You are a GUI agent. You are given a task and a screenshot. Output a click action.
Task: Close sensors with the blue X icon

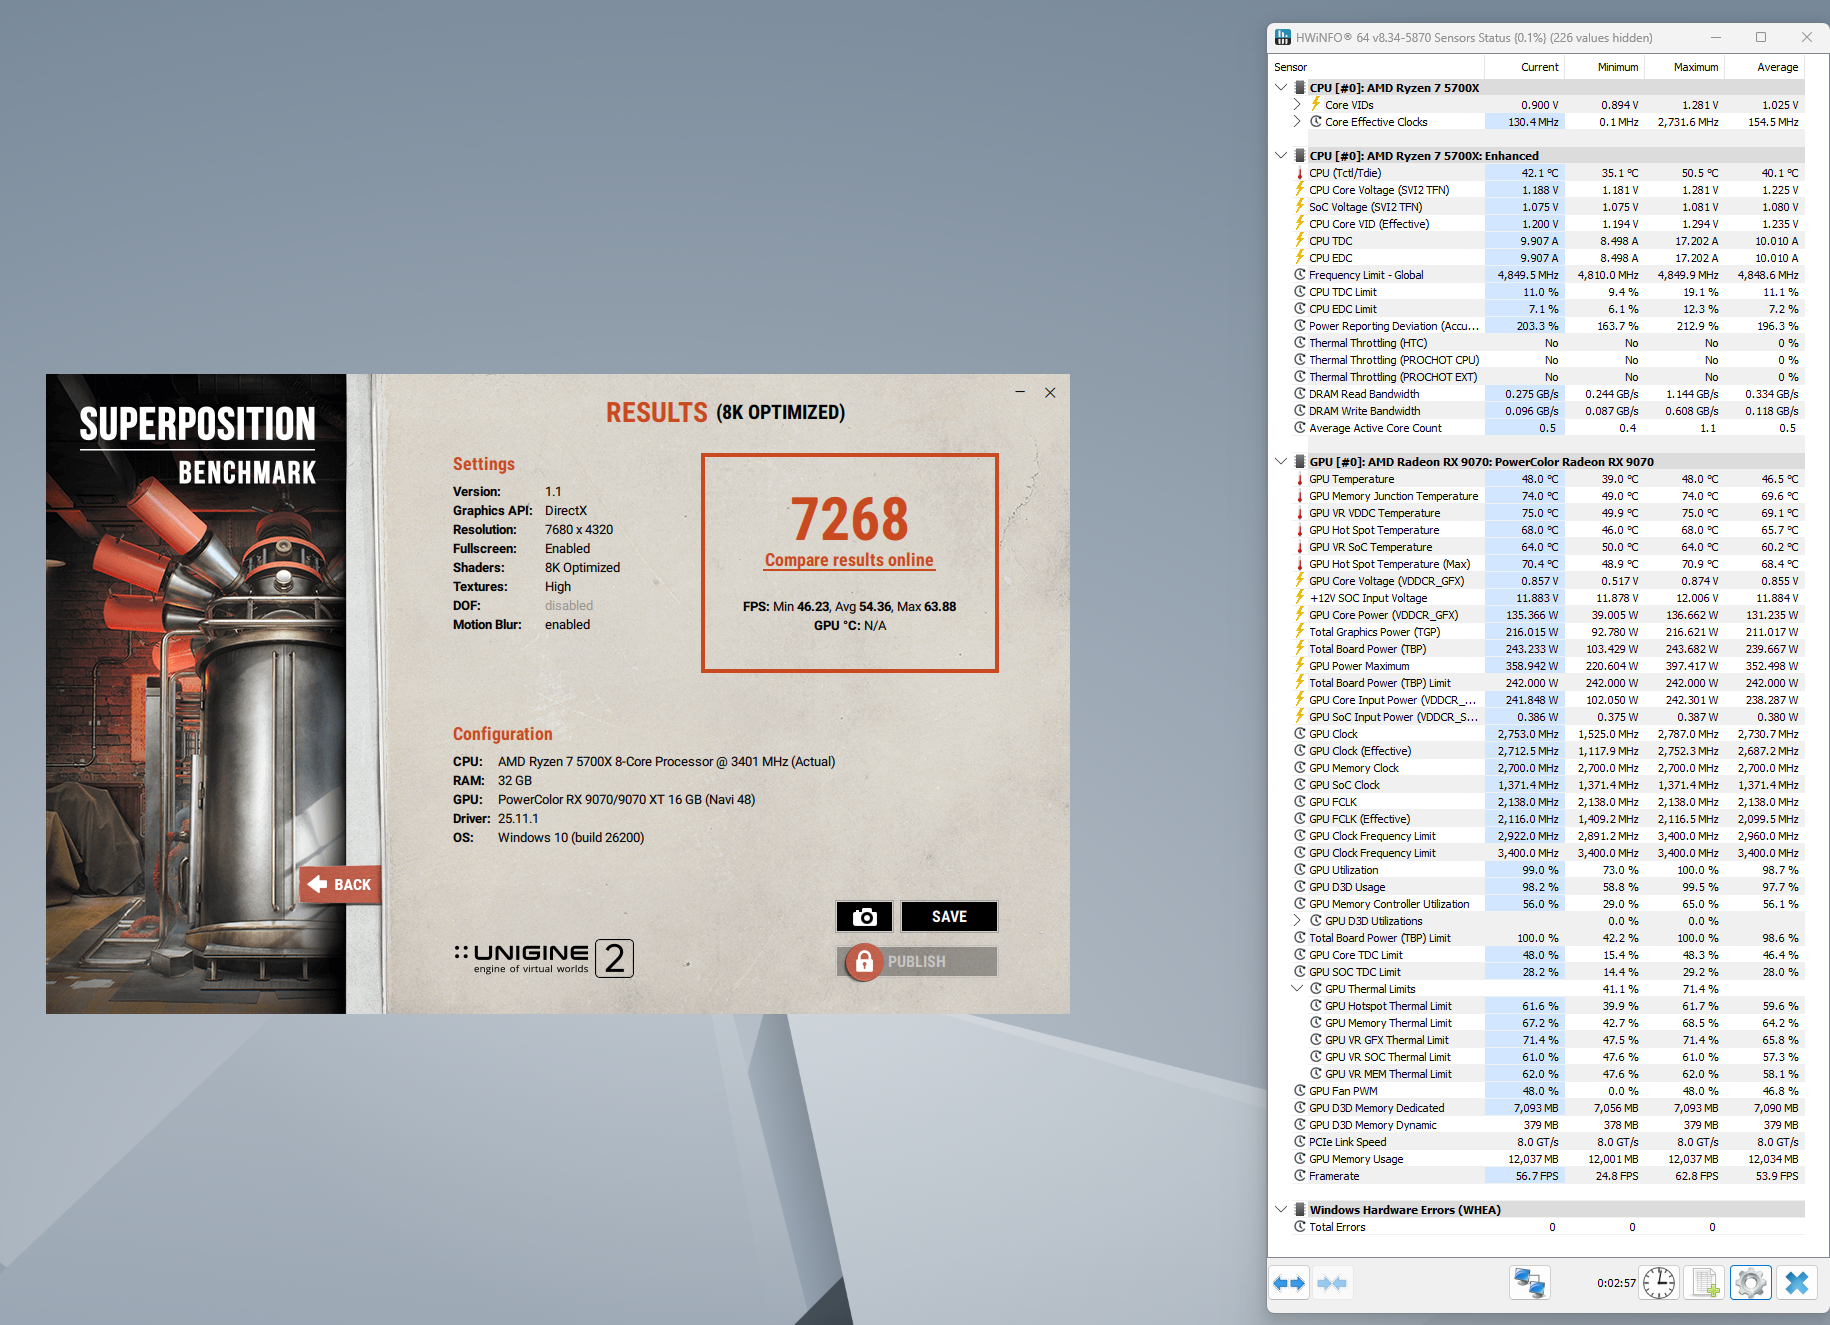[x=1797, y=1283]
